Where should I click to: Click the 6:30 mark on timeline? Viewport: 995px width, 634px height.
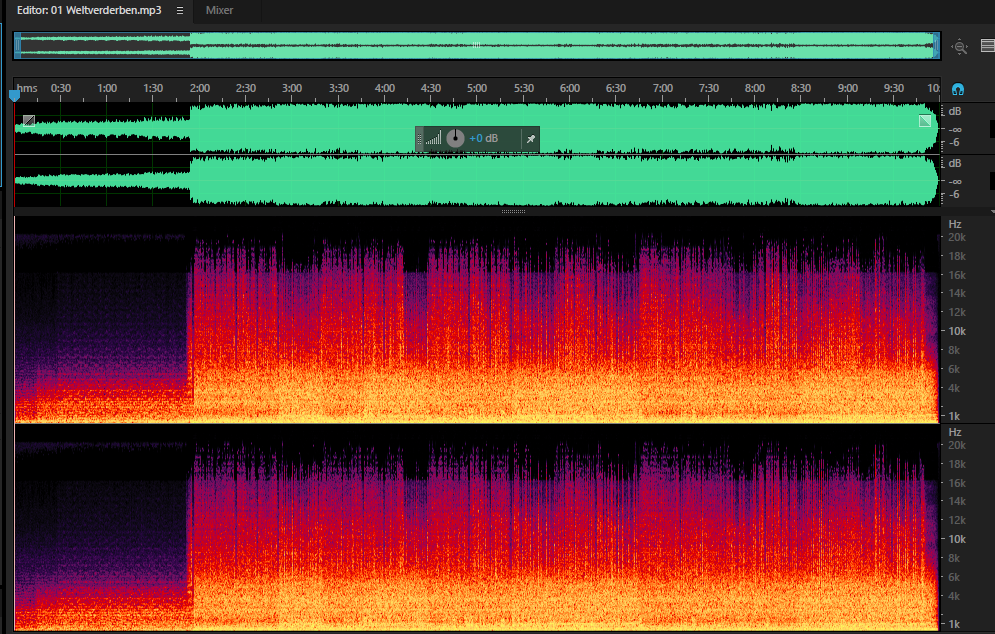point(616,88)
